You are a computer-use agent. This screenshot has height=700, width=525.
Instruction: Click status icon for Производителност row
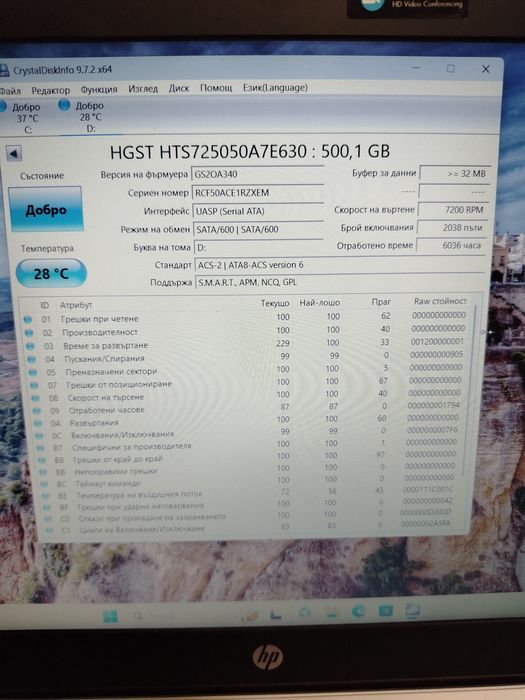tap(29, 333)
